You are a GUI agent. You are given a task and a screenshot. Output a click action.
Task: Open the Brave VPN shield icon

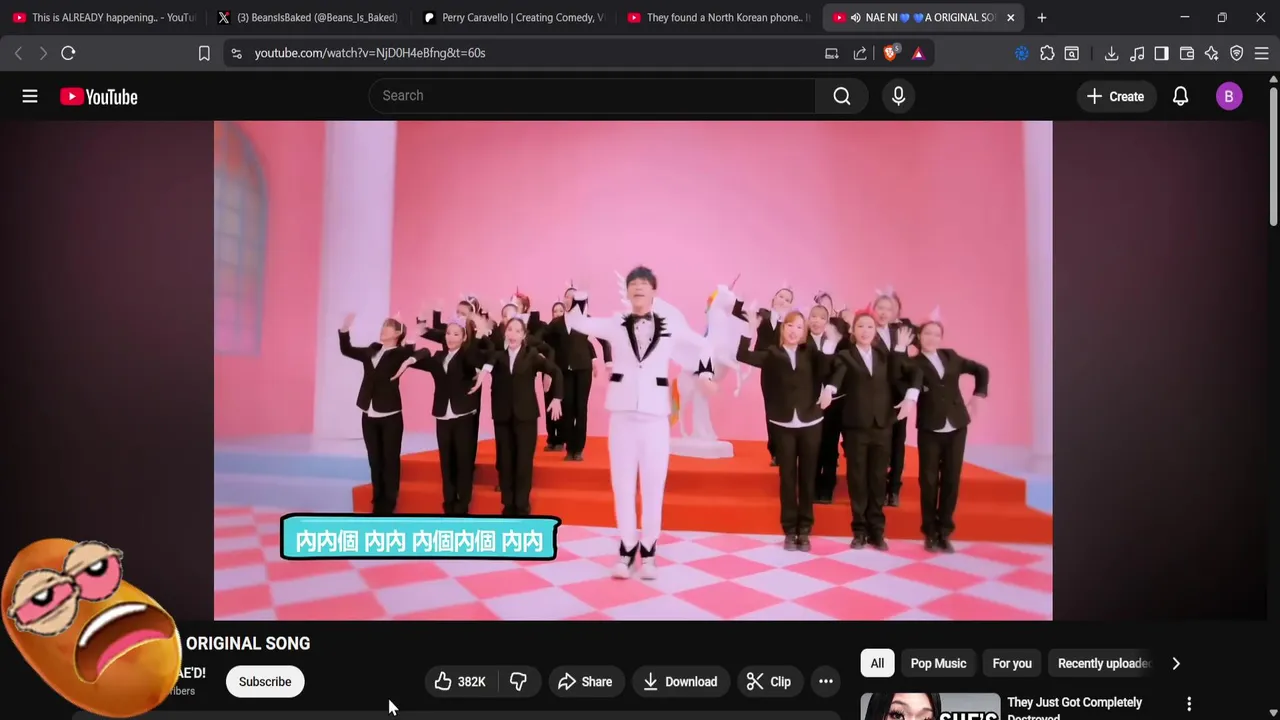tap(1237, 53)
